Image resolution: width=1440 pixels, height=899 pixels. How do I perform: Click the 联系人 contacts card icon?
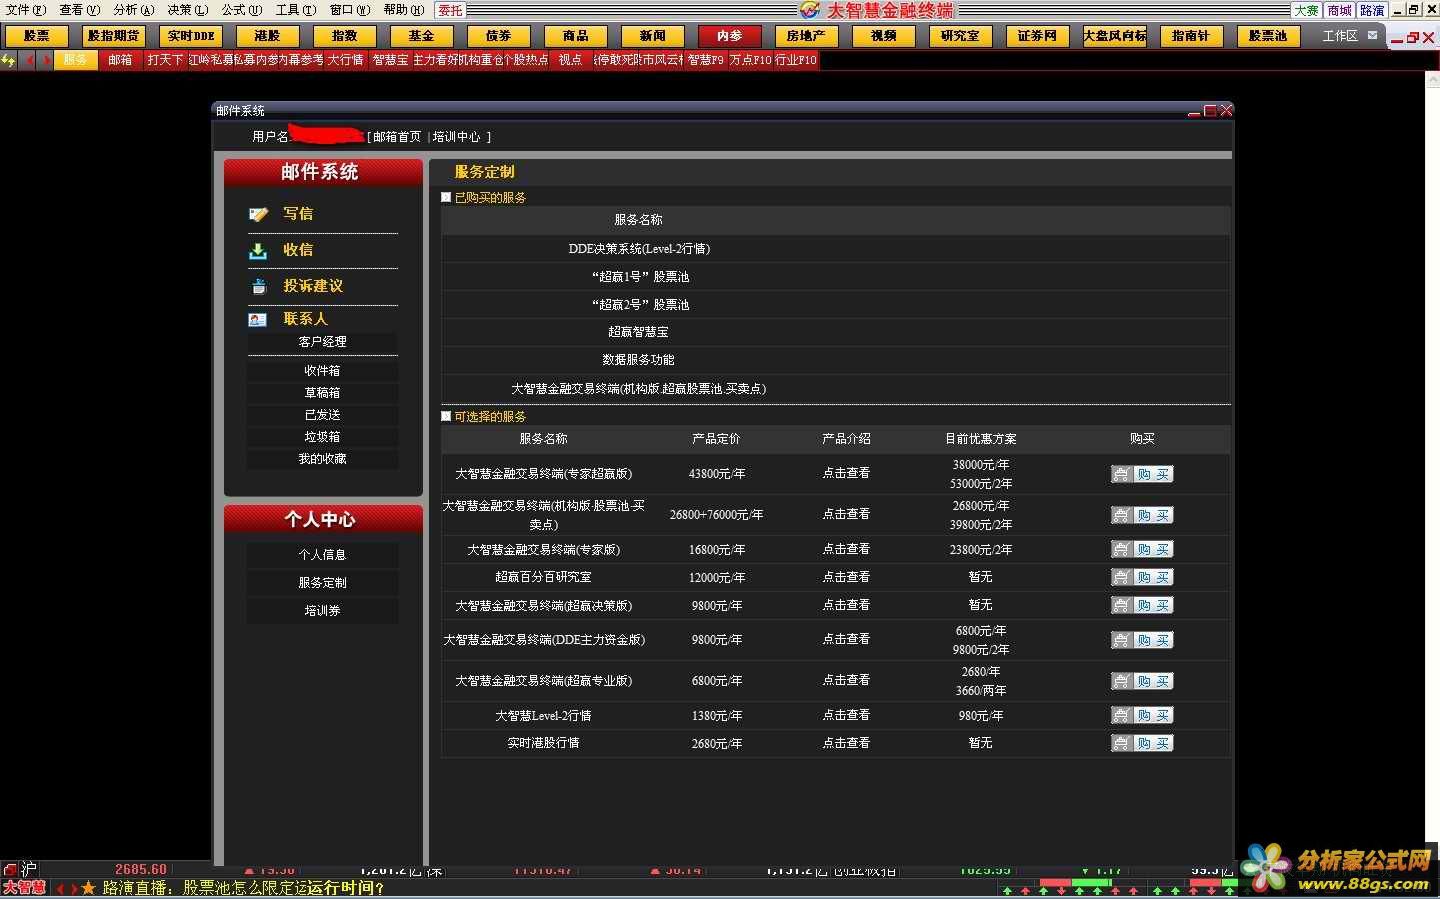click(258, 319)
